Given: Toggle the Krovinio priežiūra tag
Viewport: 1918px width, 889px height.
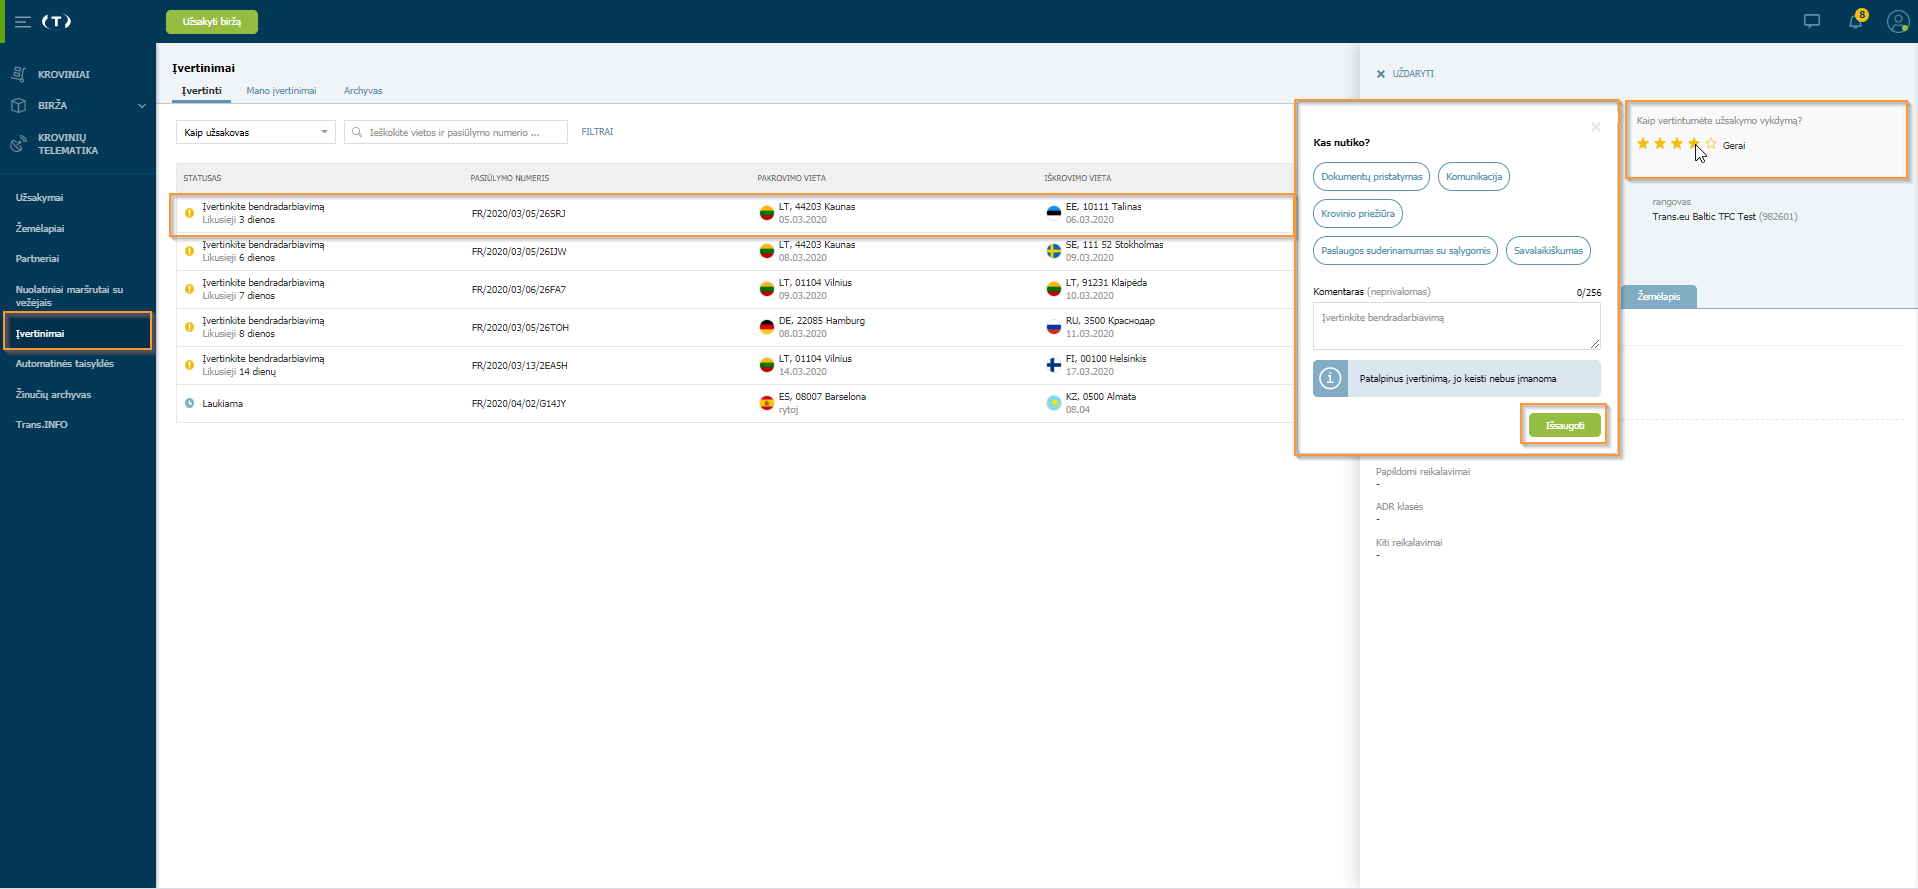Looking at the screenshot, I should (x=1357, y=214).
